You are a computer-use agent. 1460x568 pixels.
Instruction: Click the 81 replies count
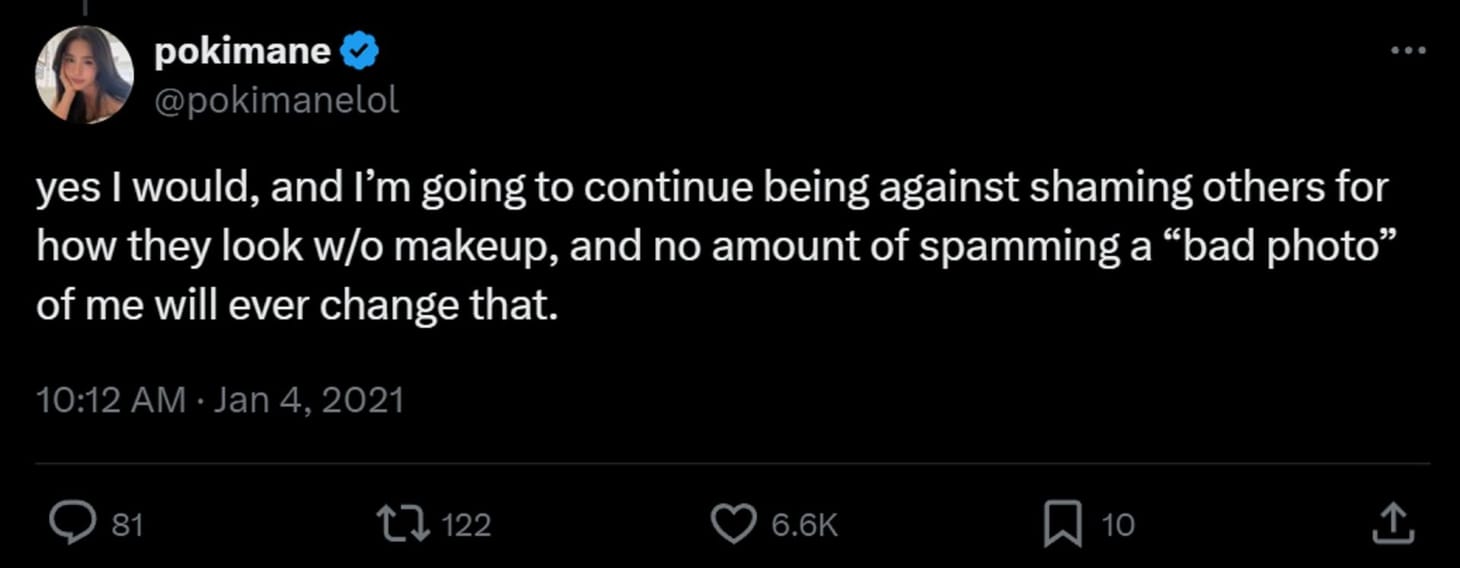tap(127, 525)
